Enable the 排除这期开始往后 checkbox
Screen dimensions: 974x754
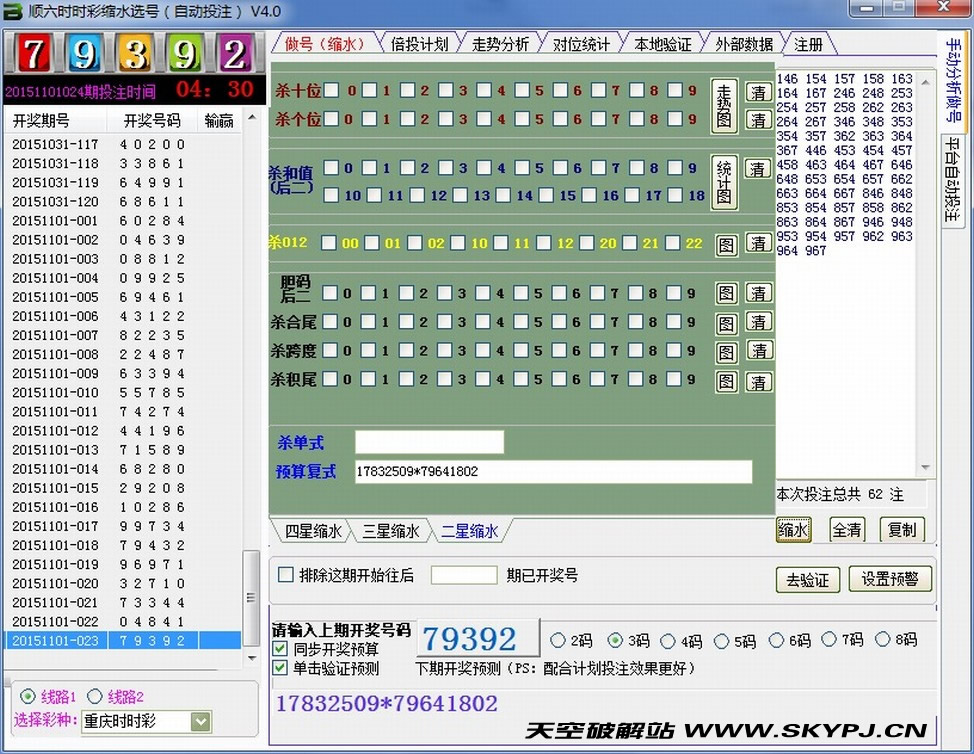point(286,575)
